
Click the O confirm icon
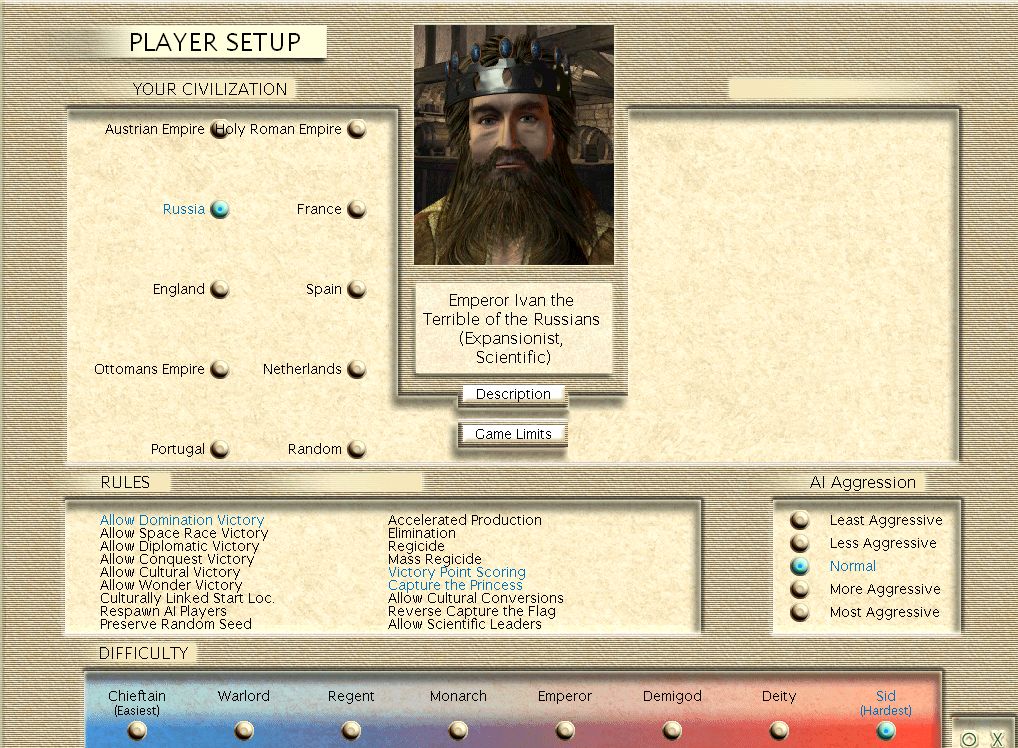[x=969, y=739]
